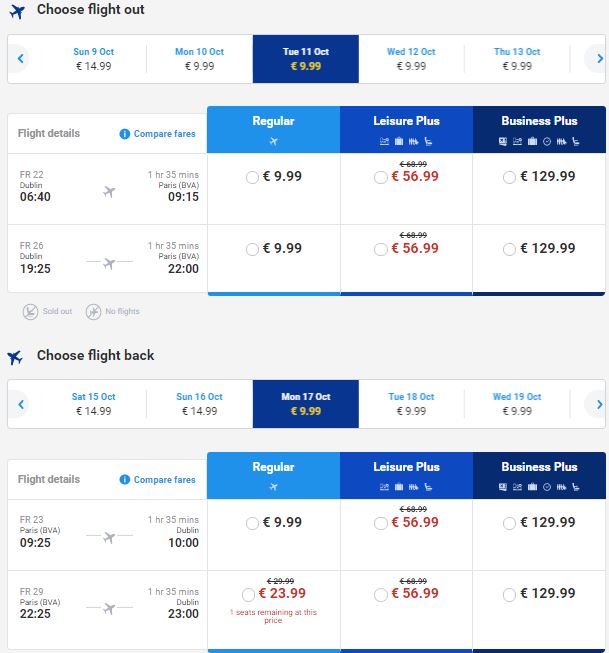Switch return date to Sun 16 Oct
The height and width of the screenshot is (653, 609).
tap(200, 404)
